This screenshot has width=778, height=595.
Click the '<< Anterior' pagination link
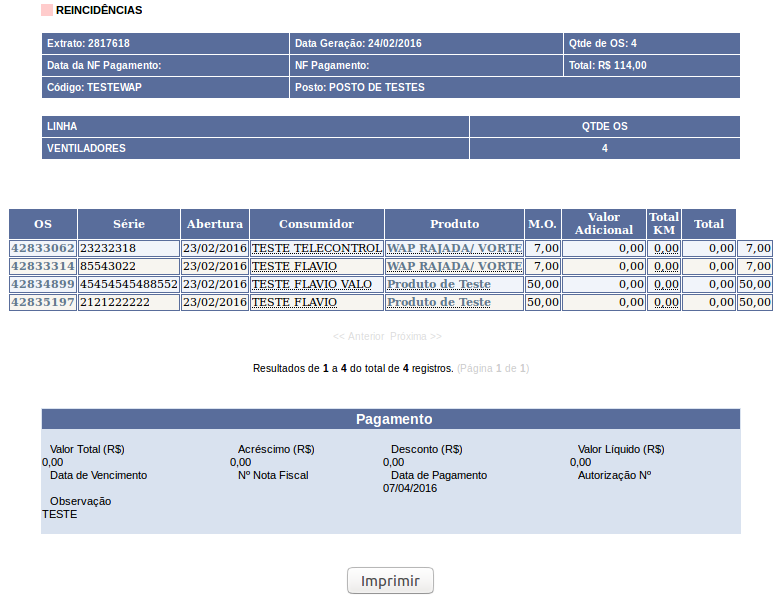[358, 336]
